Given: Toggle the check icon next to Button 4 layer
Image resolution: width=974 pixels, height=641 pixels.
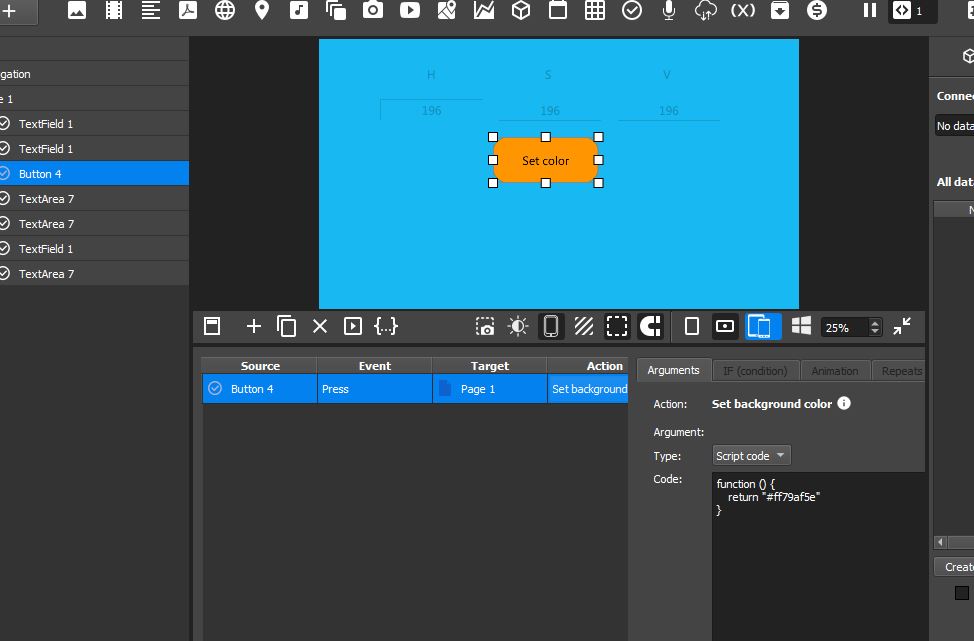Looking at the screenshot, I should [x=4, y=173].
